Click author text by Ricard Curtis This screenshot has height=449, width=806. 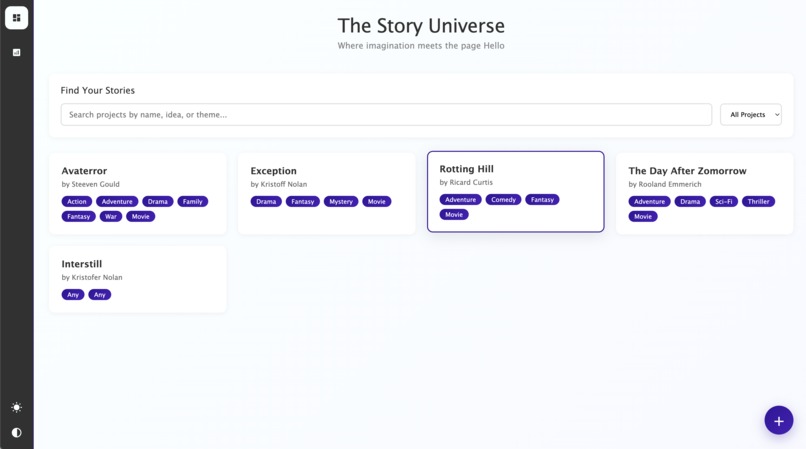[x=466, y=182]
